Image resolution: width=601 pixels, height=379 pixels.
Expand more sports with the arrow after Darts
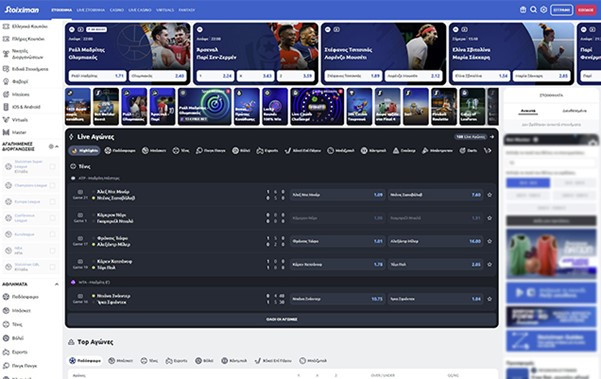(x=488, y=151)
